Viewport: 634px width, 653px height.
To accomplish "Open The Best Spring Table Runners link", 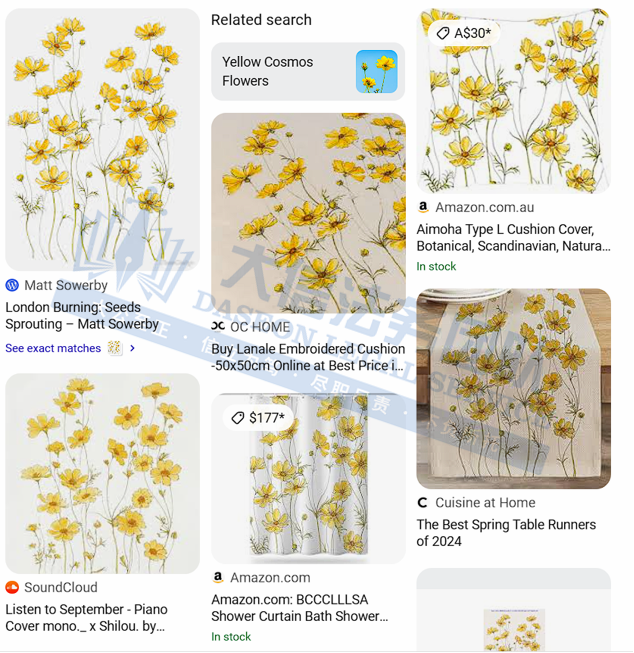I will pos(506,533).
